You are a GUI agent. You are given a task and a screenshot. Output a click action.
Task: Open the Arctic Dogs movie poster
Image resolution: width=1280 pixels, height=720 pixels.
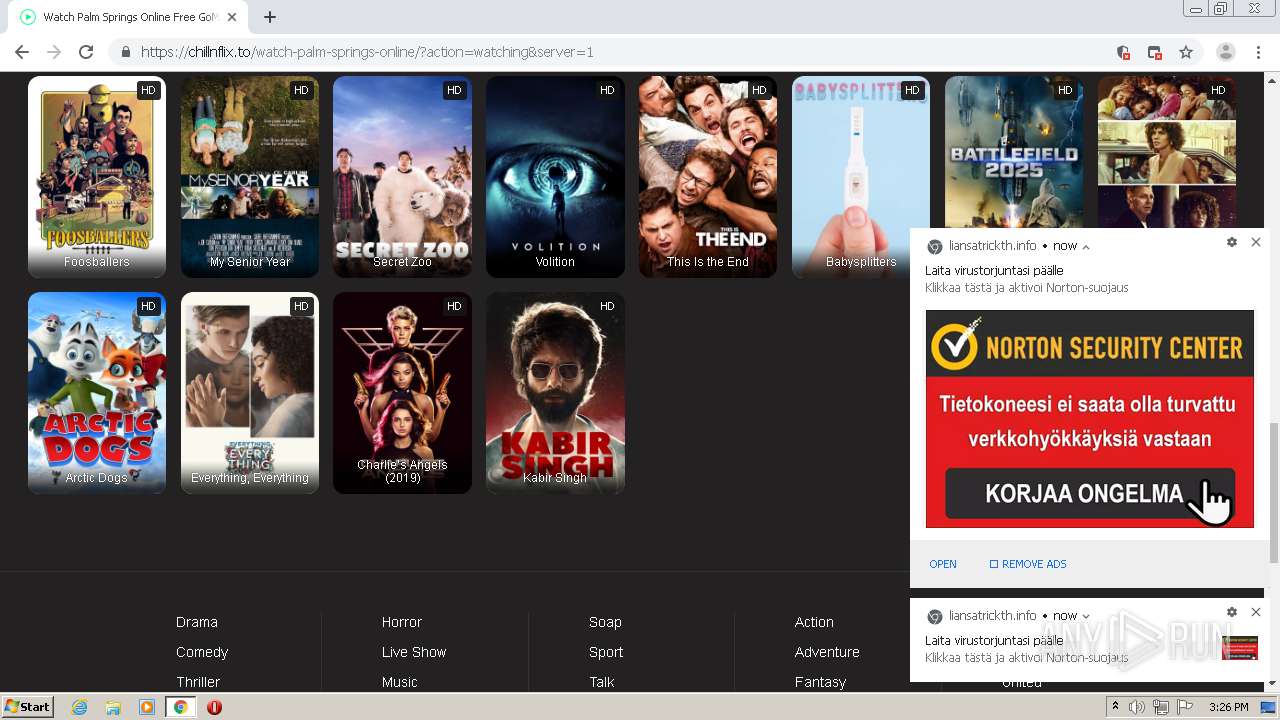click(97, 393)
